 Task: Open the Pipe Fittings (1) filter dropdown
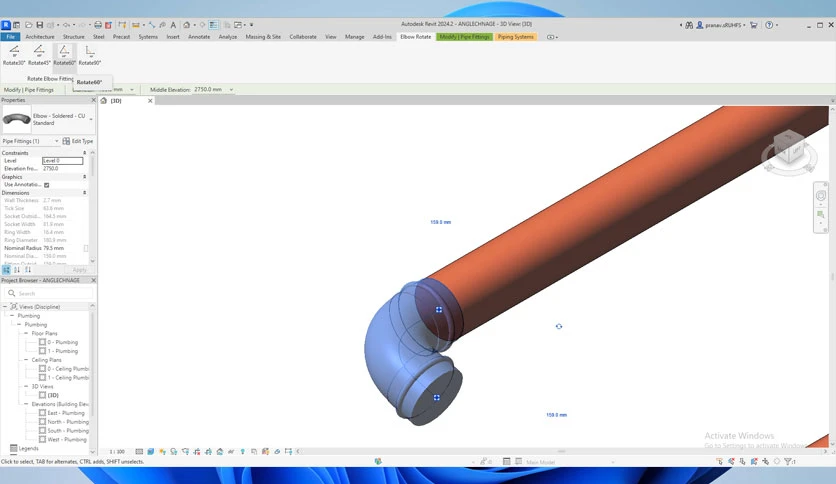57,141
